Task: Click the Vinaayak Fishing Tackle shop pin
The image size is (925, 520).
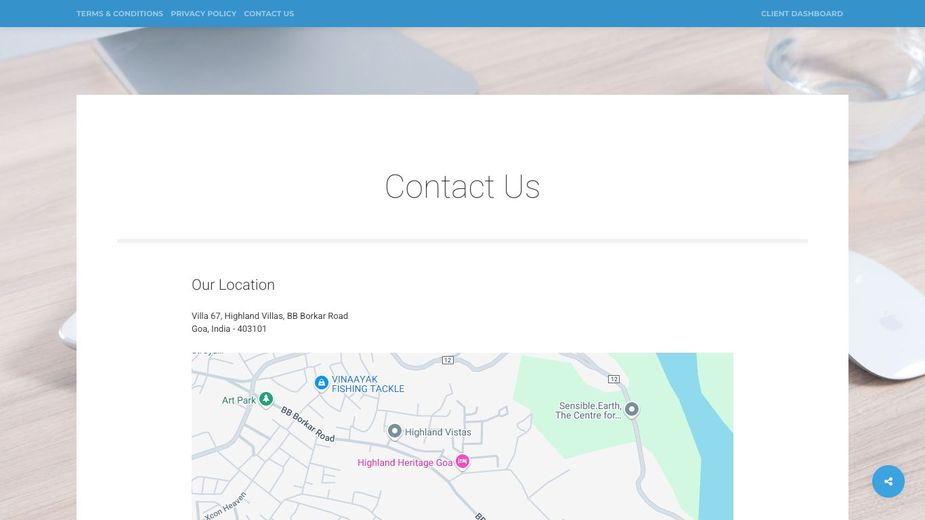Action: tap(321, 384)
